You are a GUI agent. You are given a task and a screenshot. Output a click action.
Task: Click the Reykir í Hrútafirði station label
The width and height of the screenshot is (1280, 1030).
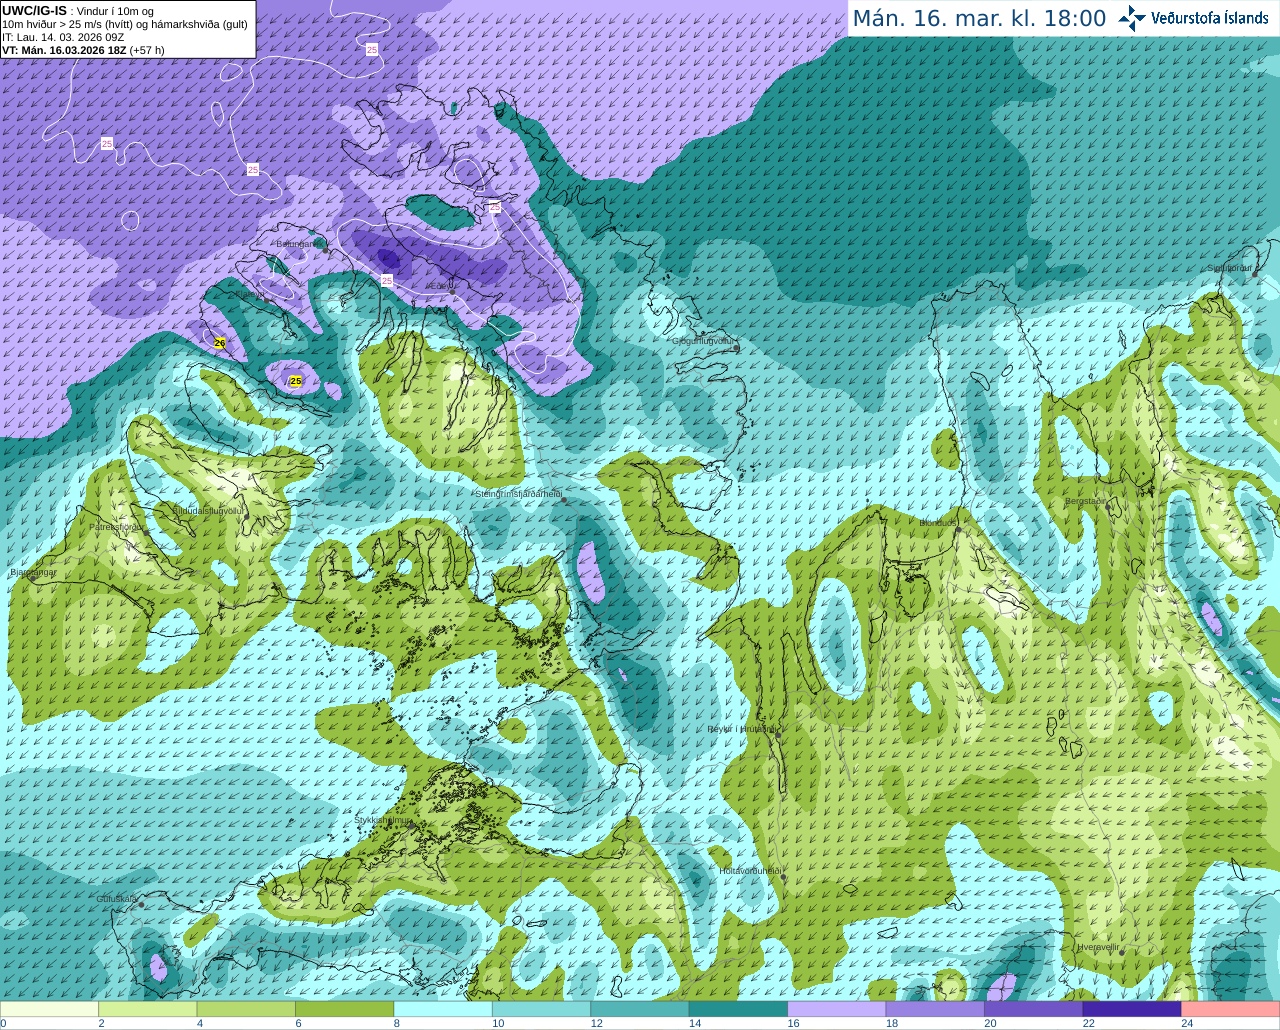tap(741, 729)
